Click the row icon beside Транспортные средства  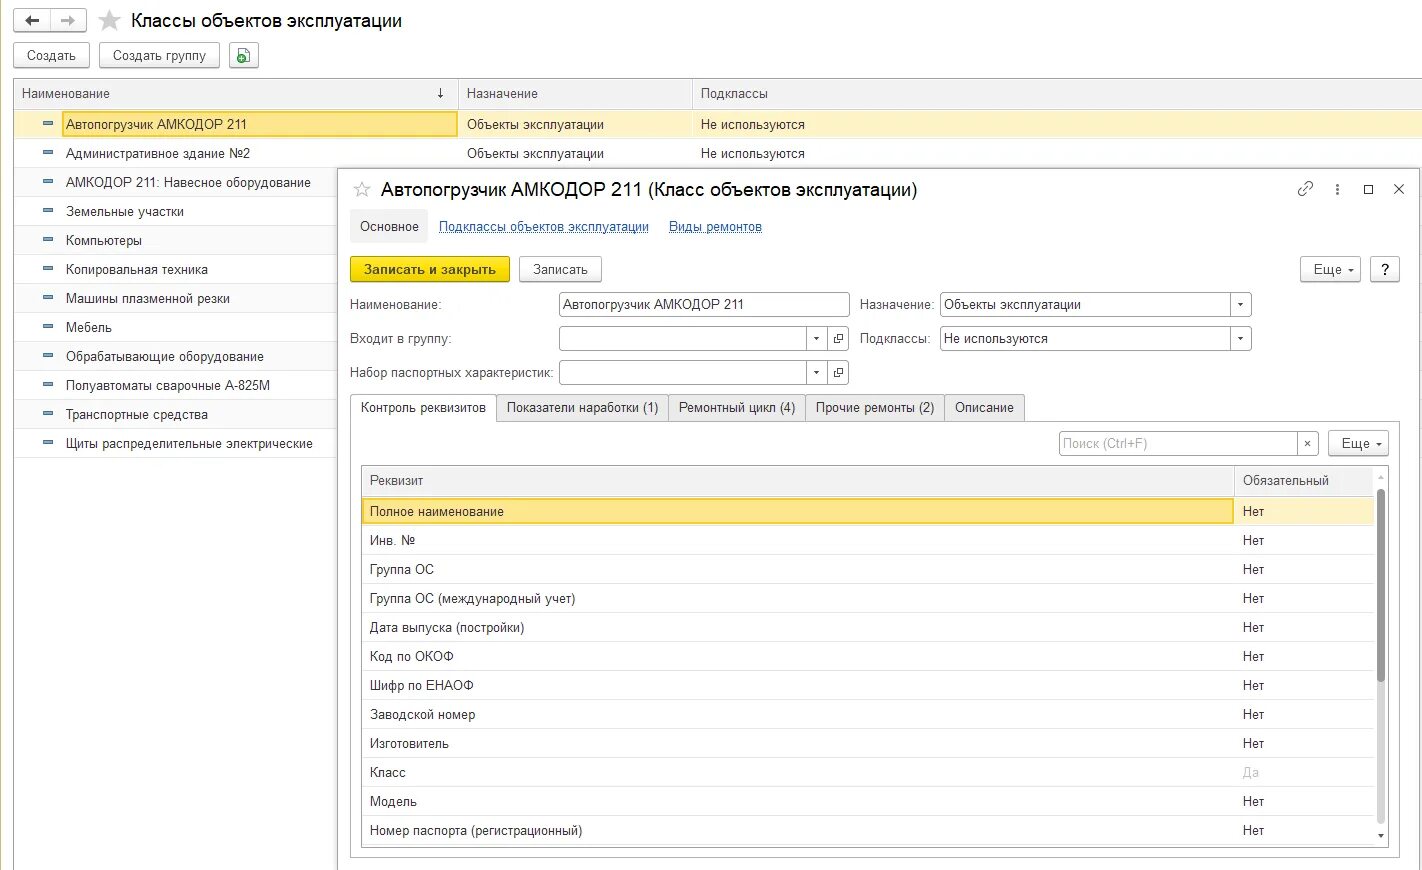point(48,414)
